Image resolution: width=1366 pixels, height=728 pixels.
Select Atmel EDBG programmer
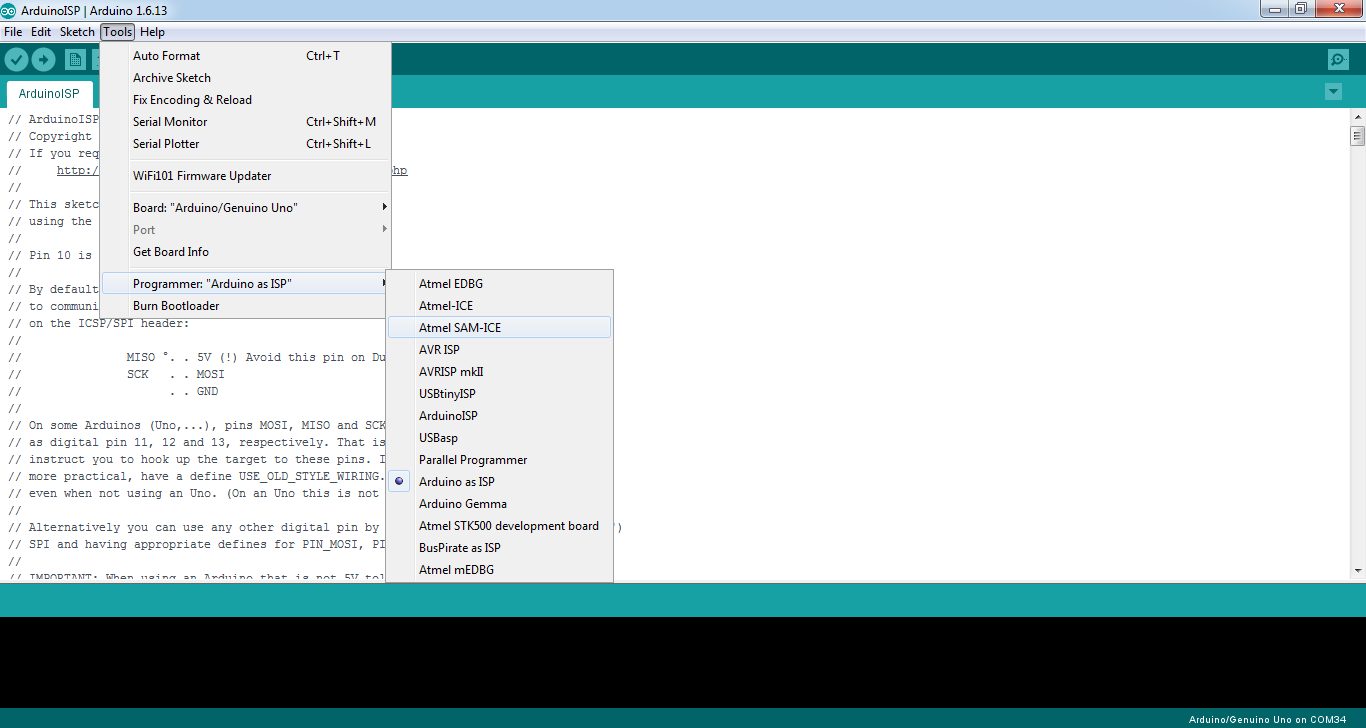point(499,284)
